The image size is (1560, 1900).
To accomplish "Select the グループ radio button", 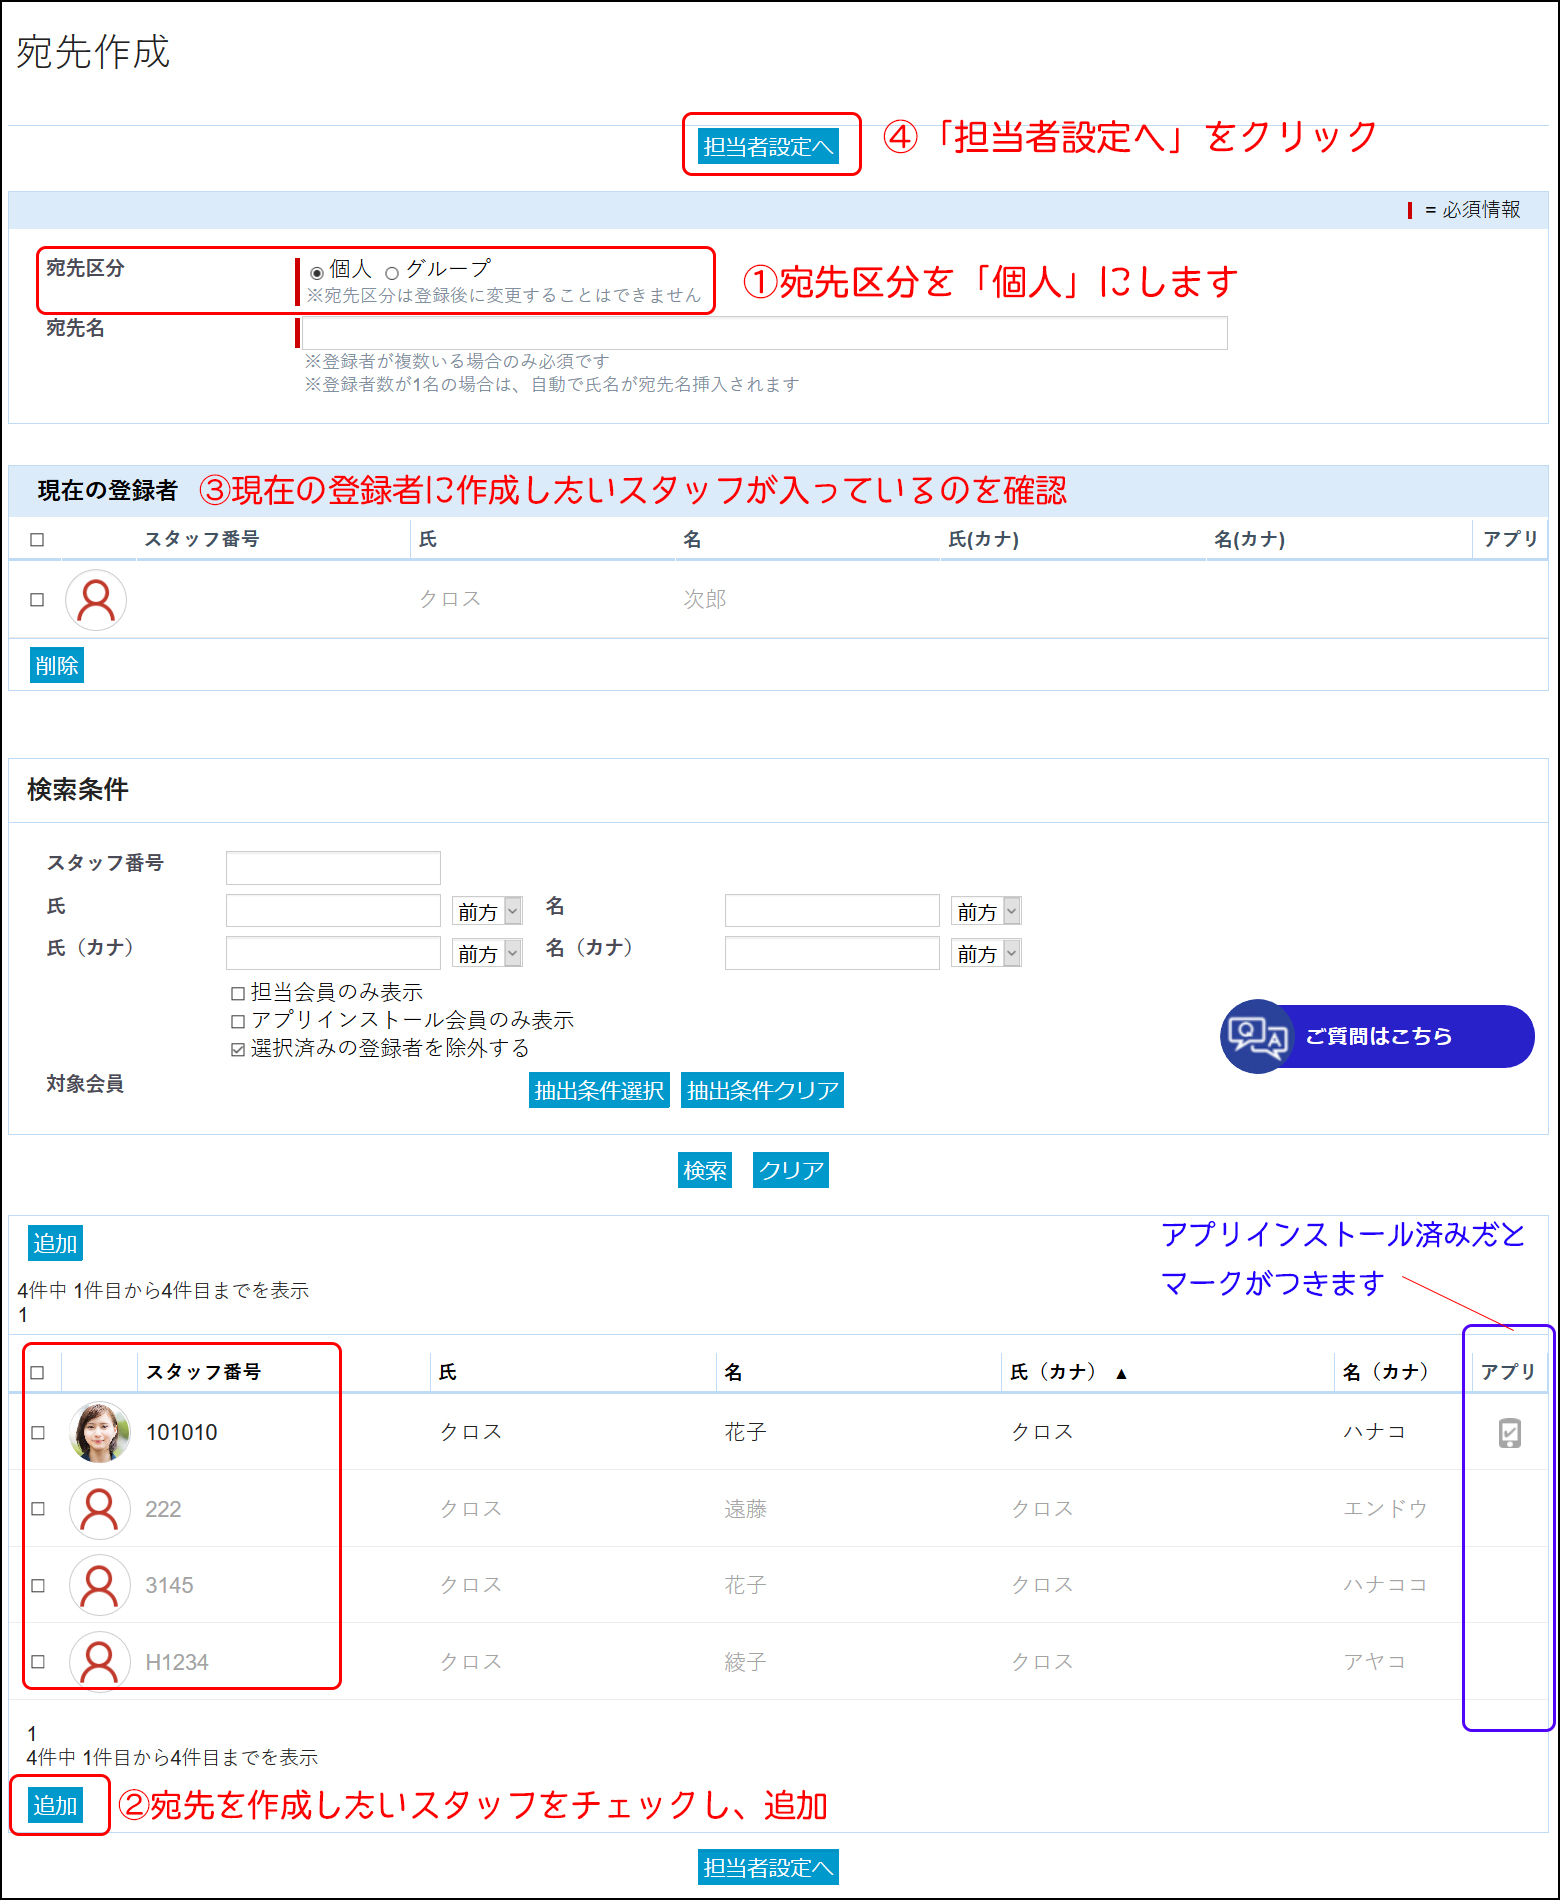I will tap(392, 272).
